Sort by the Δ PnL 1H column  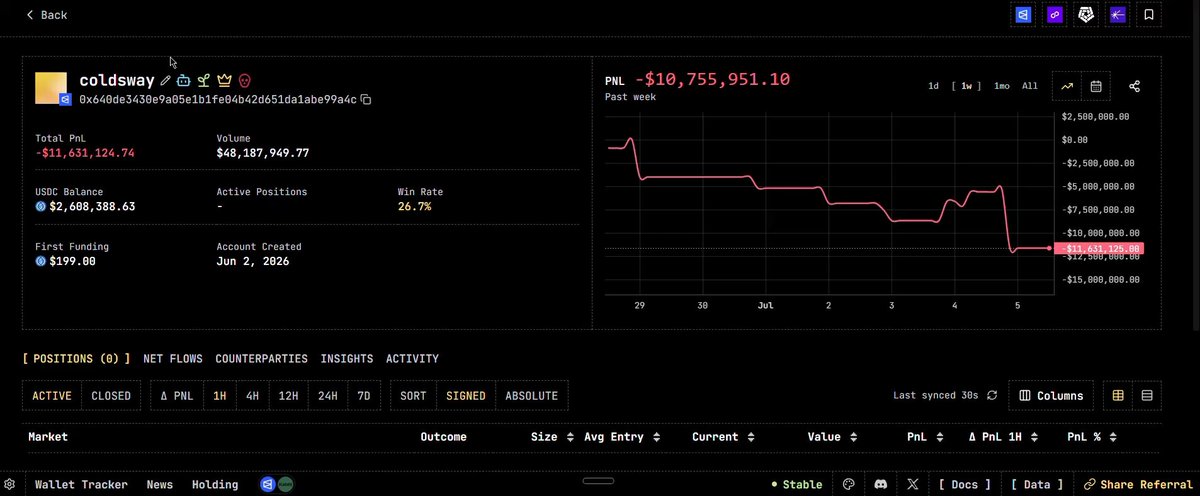1001,437
